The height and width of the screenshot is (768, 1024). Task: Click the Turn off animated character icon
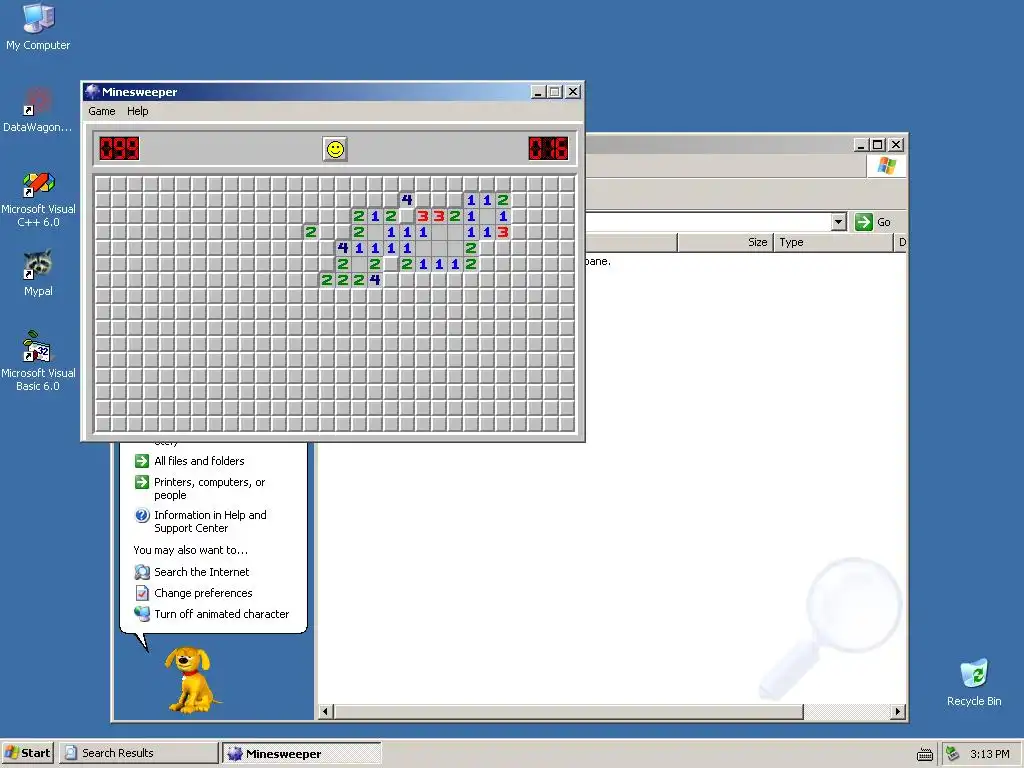[x=142, y=613]
